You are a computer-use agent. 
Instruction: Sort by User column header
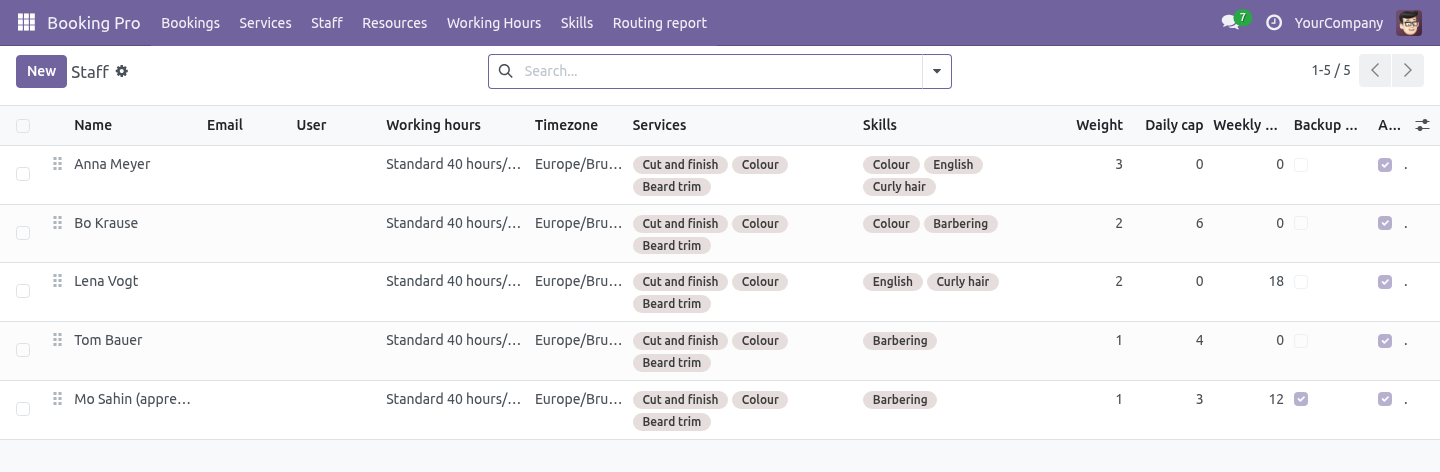click(311, 125)
